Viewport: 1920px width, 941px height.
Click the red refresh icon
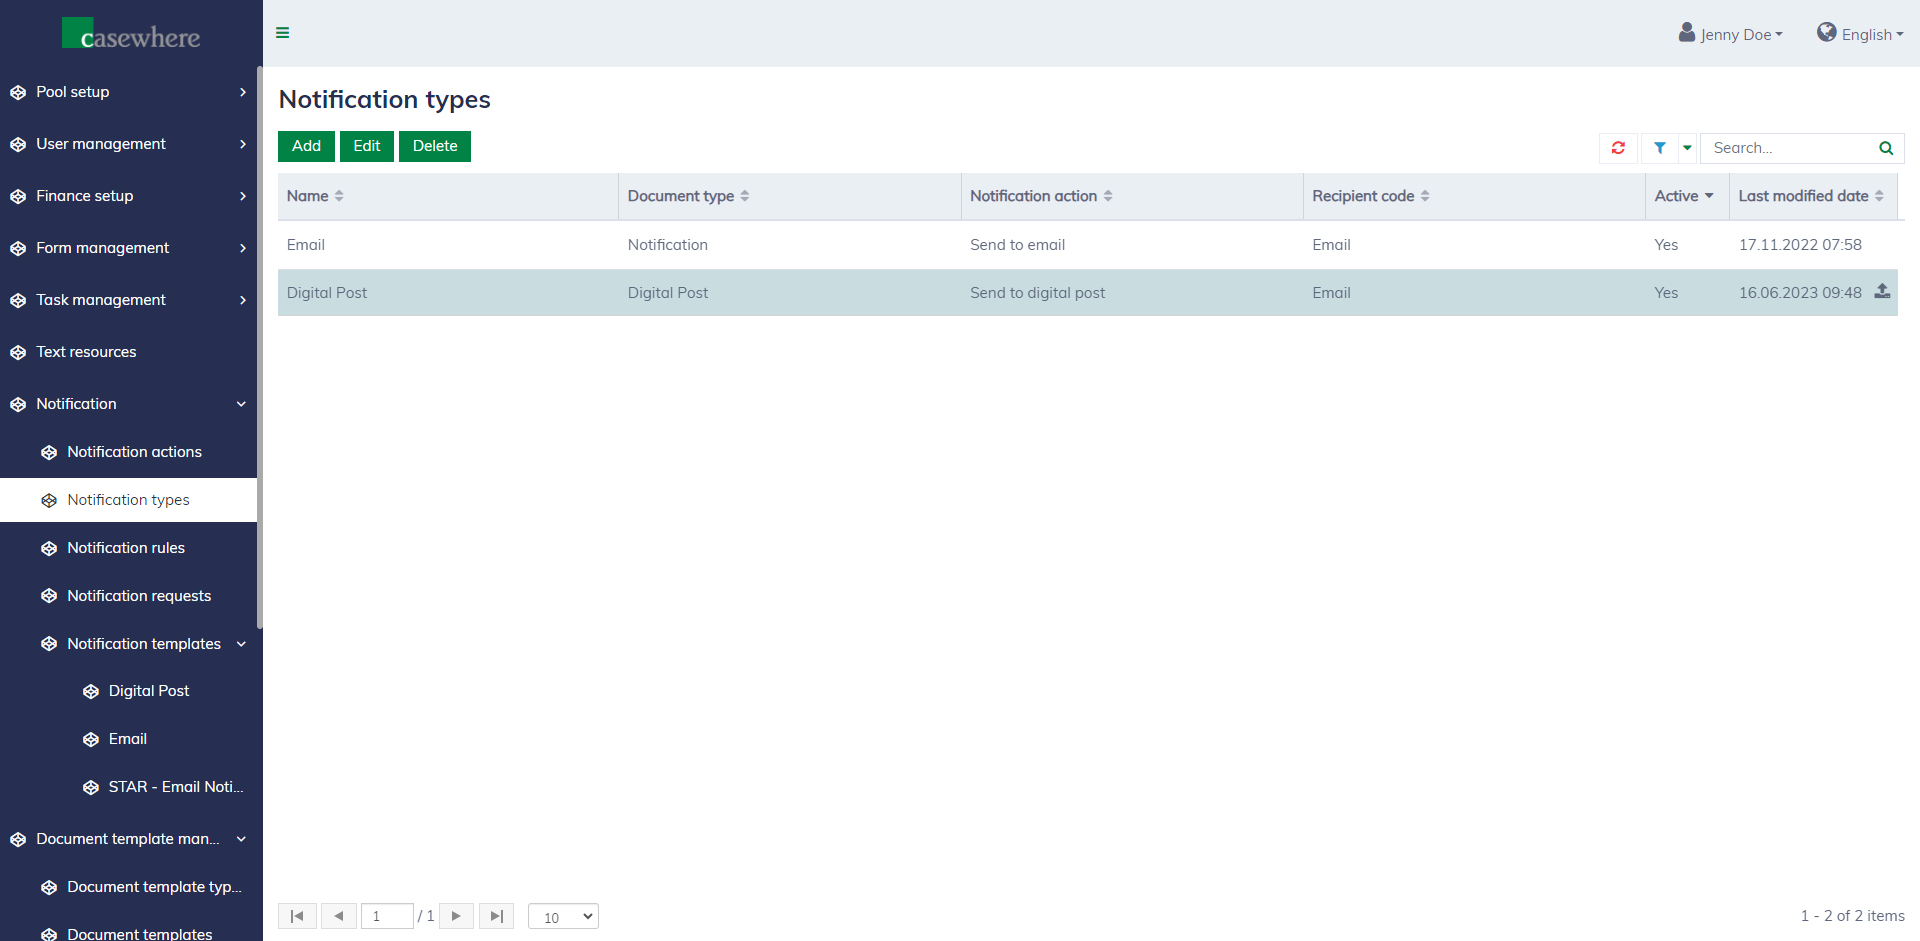point(1618,148)
